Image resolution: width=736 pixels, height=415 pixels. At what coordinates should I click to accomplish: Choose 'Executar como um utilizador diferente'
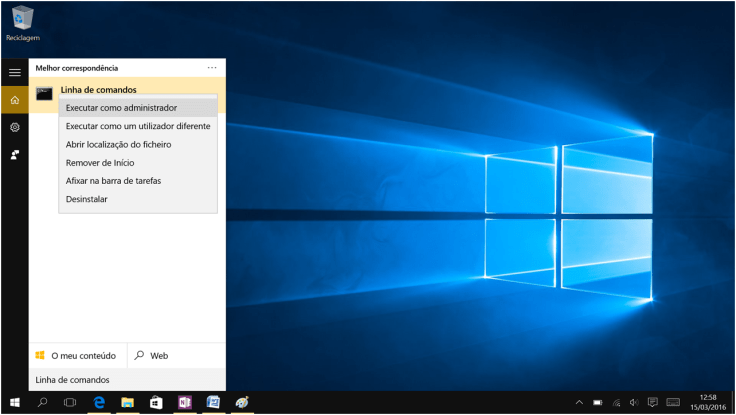(x=137, y=126)
